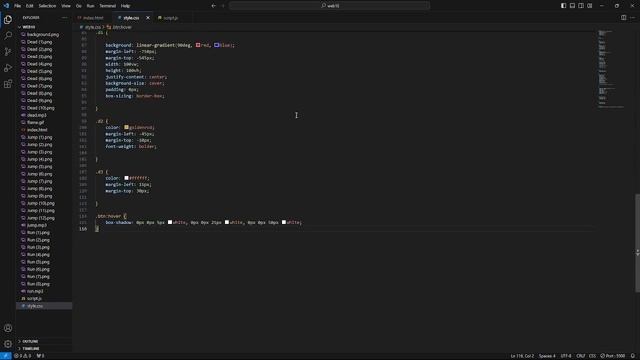Close the style.css tab
This screenshot has height=360, width=640.
click(148, 18)
